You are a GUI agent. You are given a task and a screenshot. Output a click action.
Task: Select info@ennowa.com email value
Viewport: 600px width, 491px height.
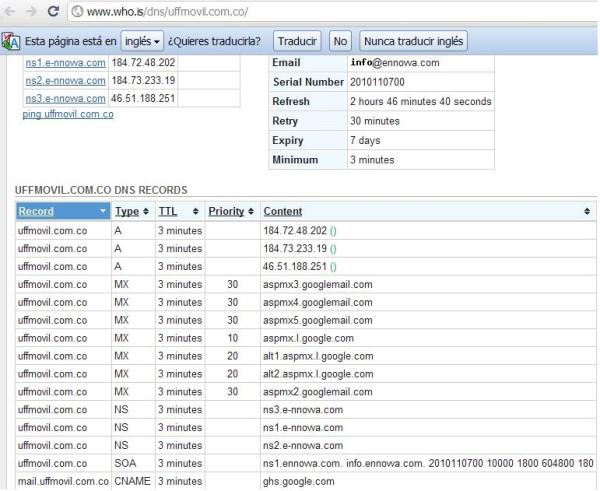(x=395, y=63)
